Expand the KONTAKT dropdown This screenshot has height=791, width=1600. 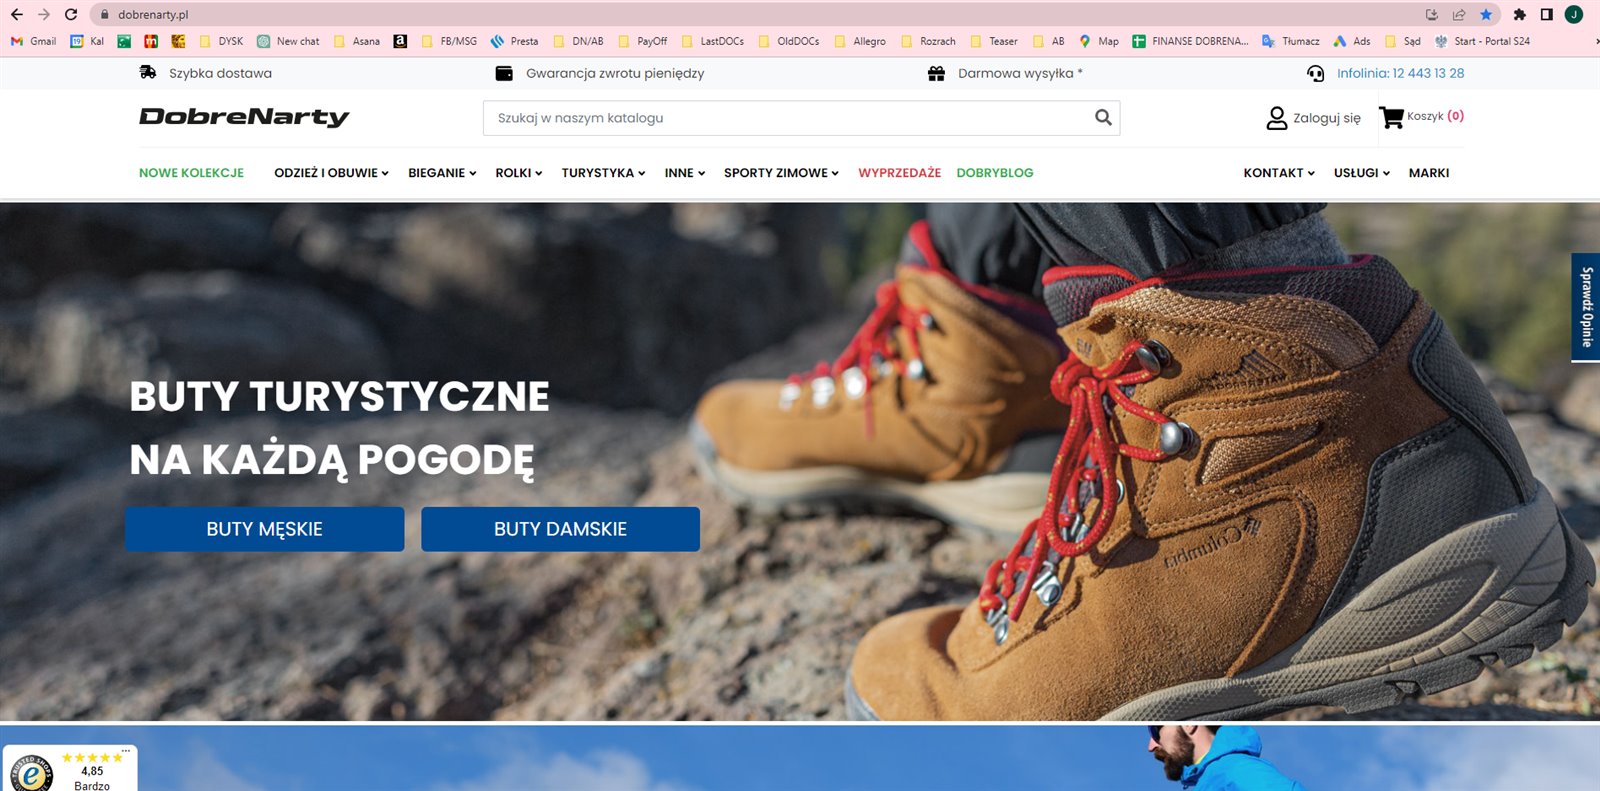click(1279, 173)
